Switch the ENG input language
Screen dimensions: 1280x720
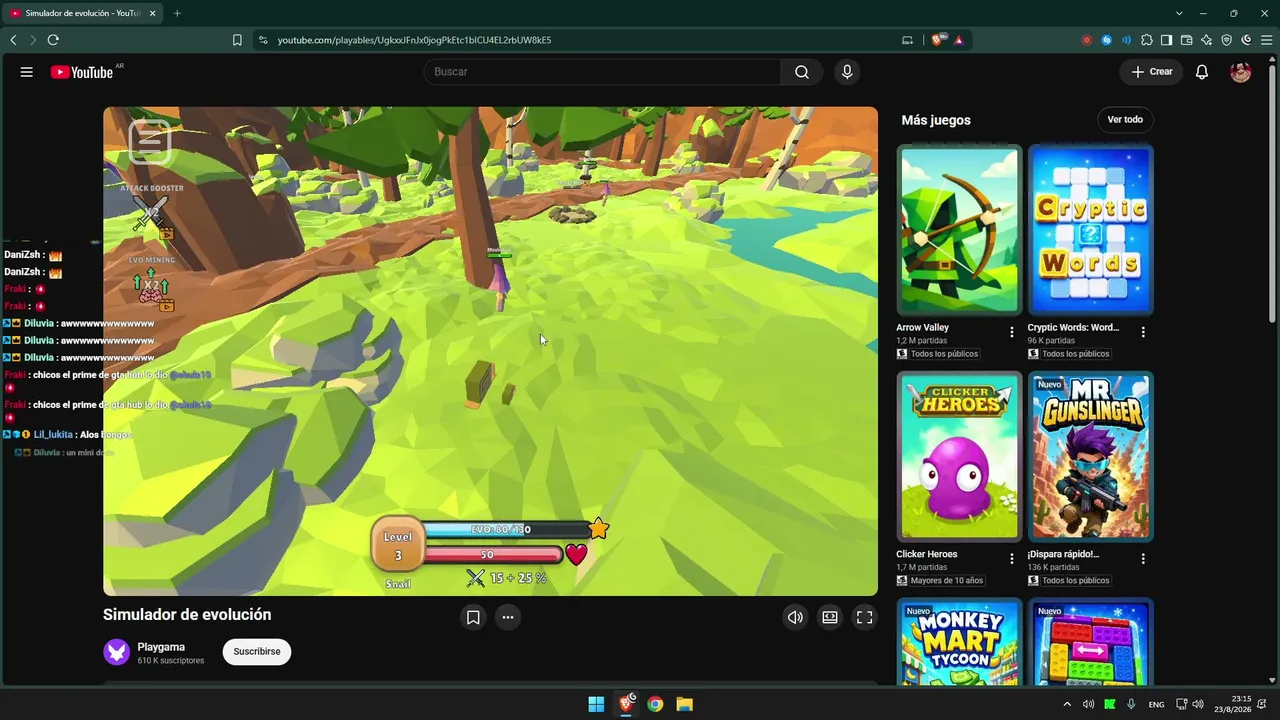click(x=1156, y=704)
